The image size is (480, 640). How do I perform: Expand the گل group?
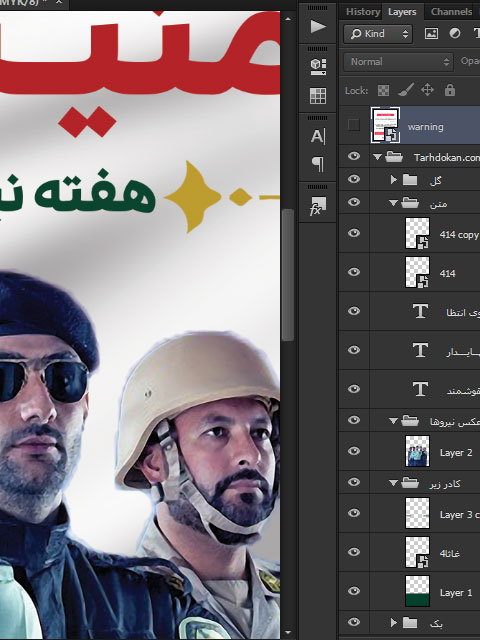tap(393, 180)
